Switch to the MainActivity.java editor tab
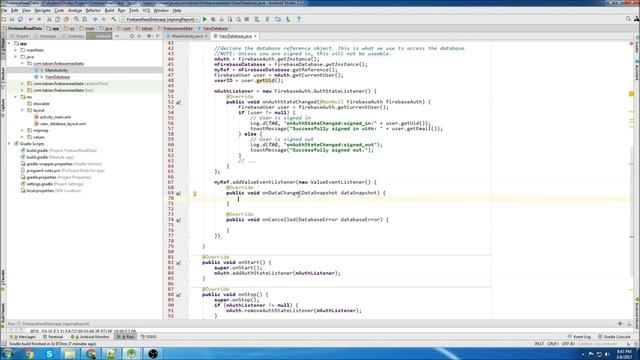640x360 pixels. 187,36
